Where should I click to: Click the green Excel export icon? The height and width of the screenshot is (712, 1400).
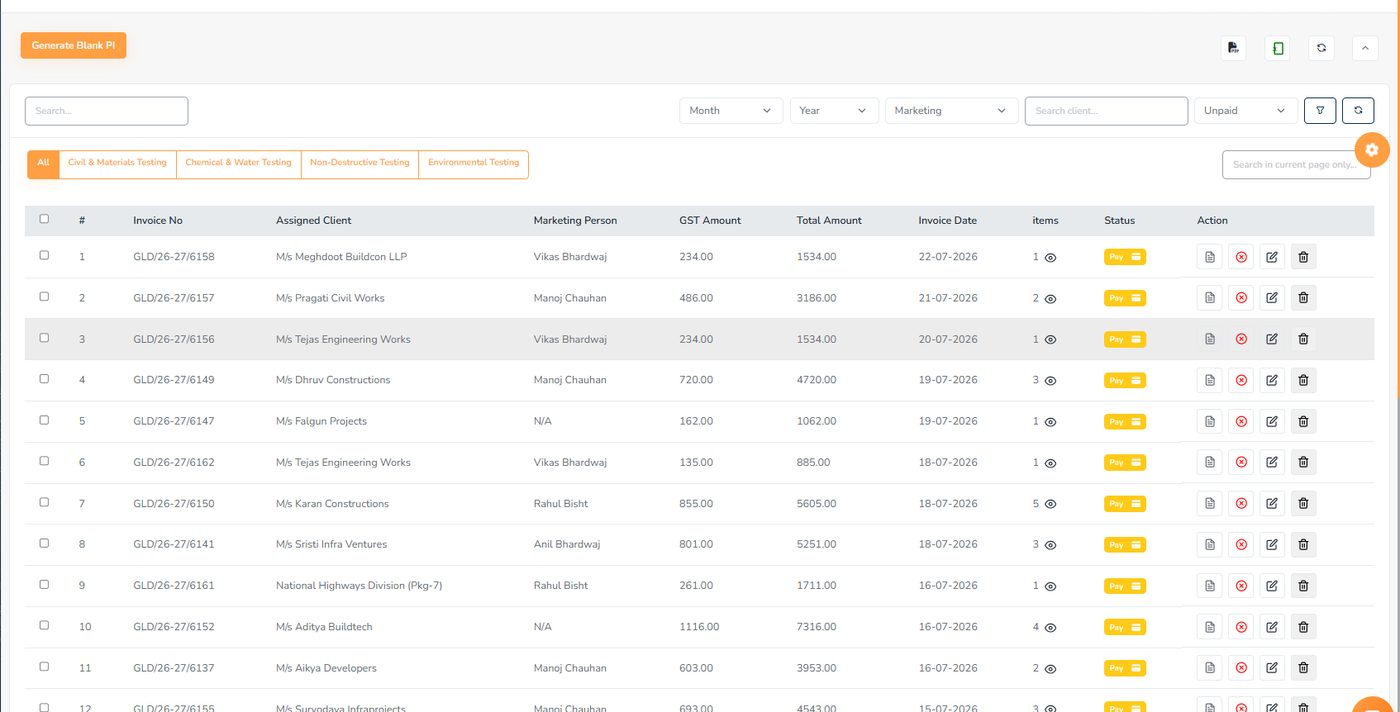(x=1277, y=48)
